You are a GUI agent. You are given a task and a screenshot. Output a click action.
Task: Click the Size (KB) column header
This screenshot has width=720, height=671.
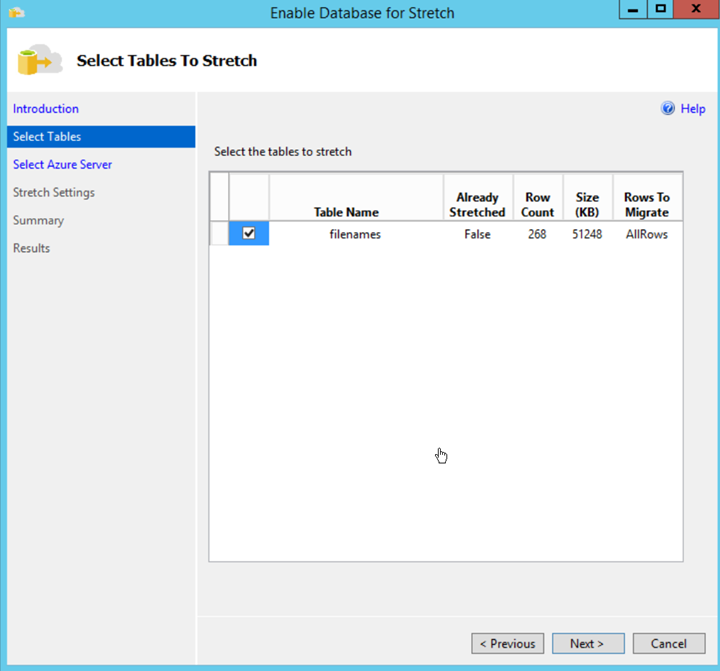click(x=587, y=197)
